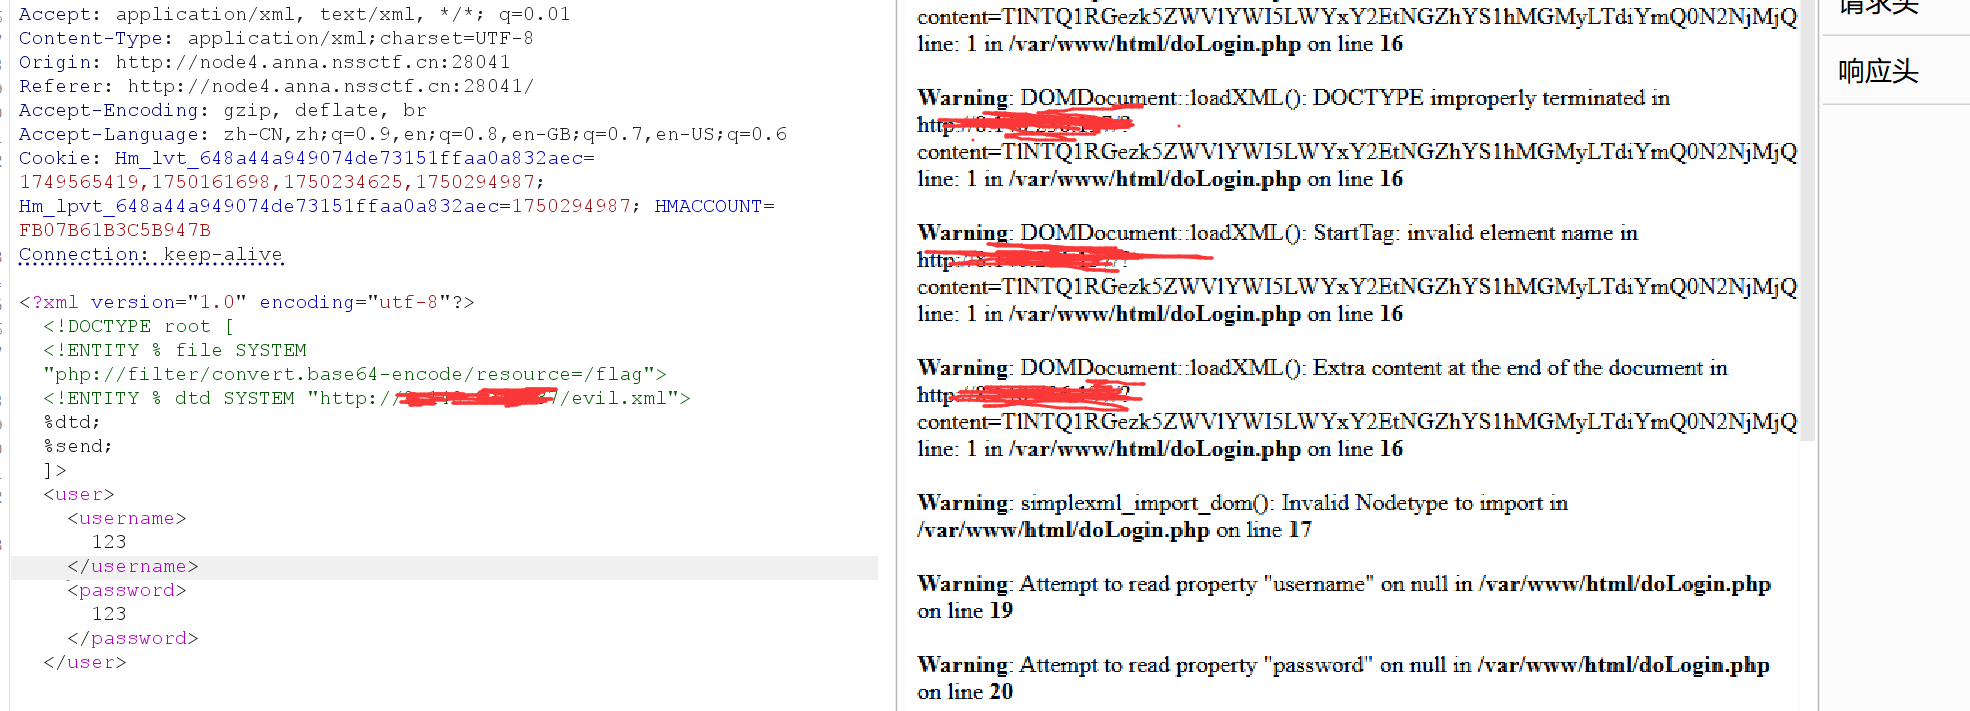Click the %dtd; entity reference

pyautogui.click(x=72, y=422)
